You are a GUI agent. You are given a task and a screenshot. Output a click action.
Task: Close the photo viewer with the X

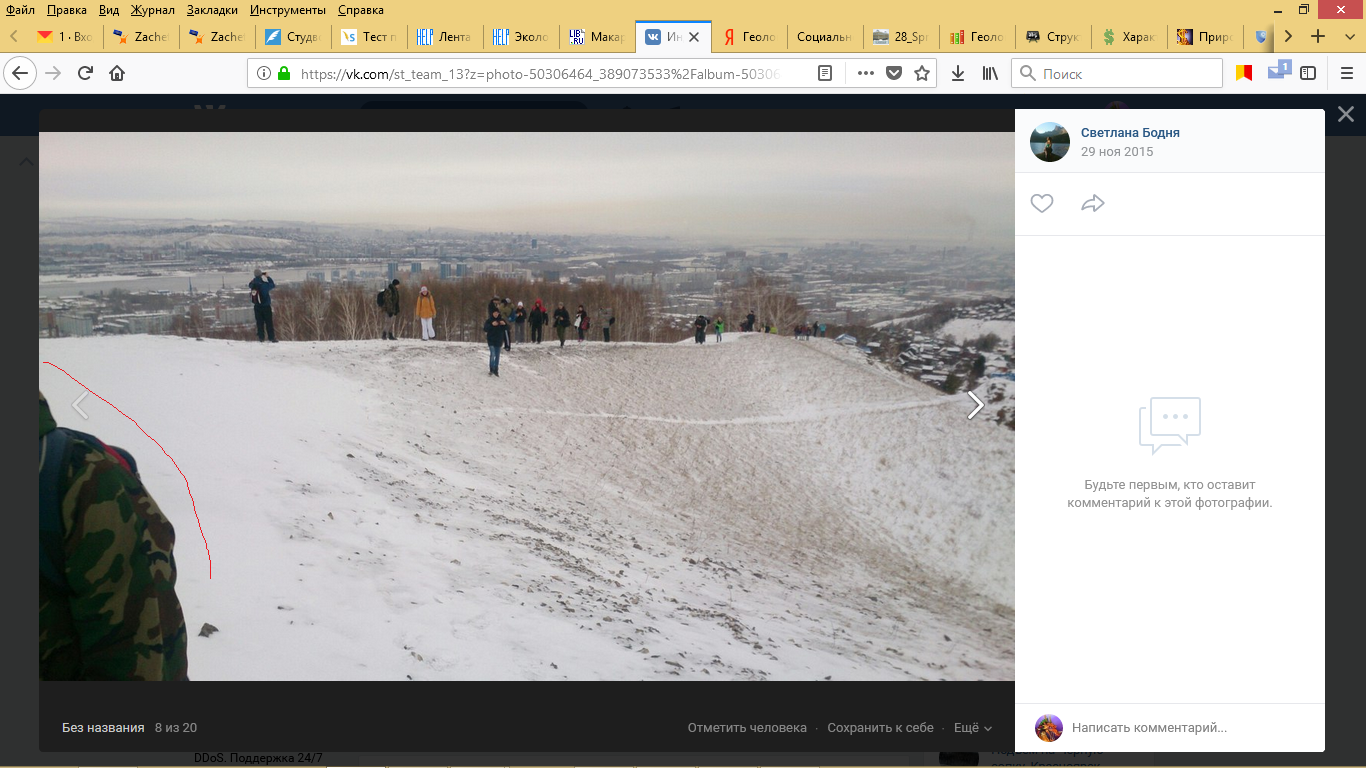point(1346,115)
